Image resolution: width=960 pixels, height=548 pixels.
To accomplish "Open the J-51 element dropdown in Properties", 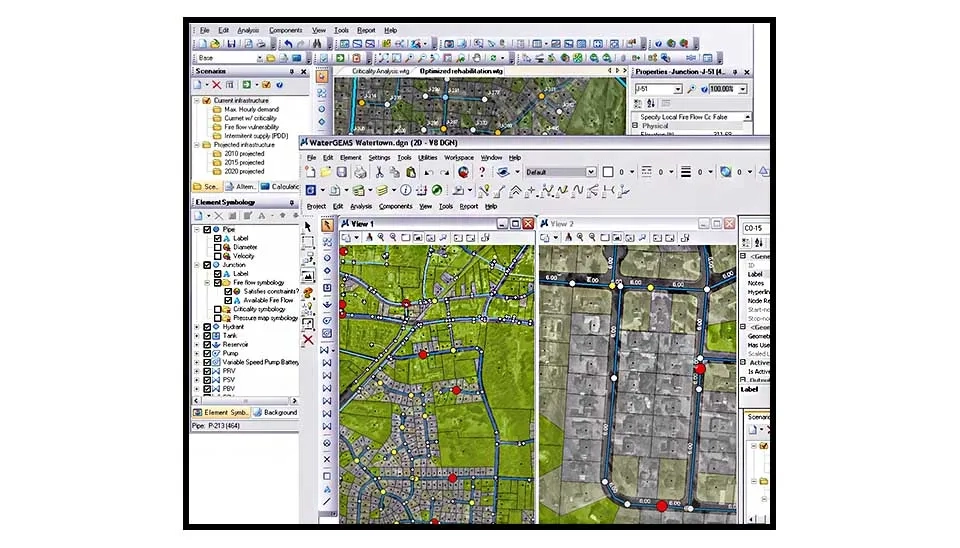I will click(677, 89).
